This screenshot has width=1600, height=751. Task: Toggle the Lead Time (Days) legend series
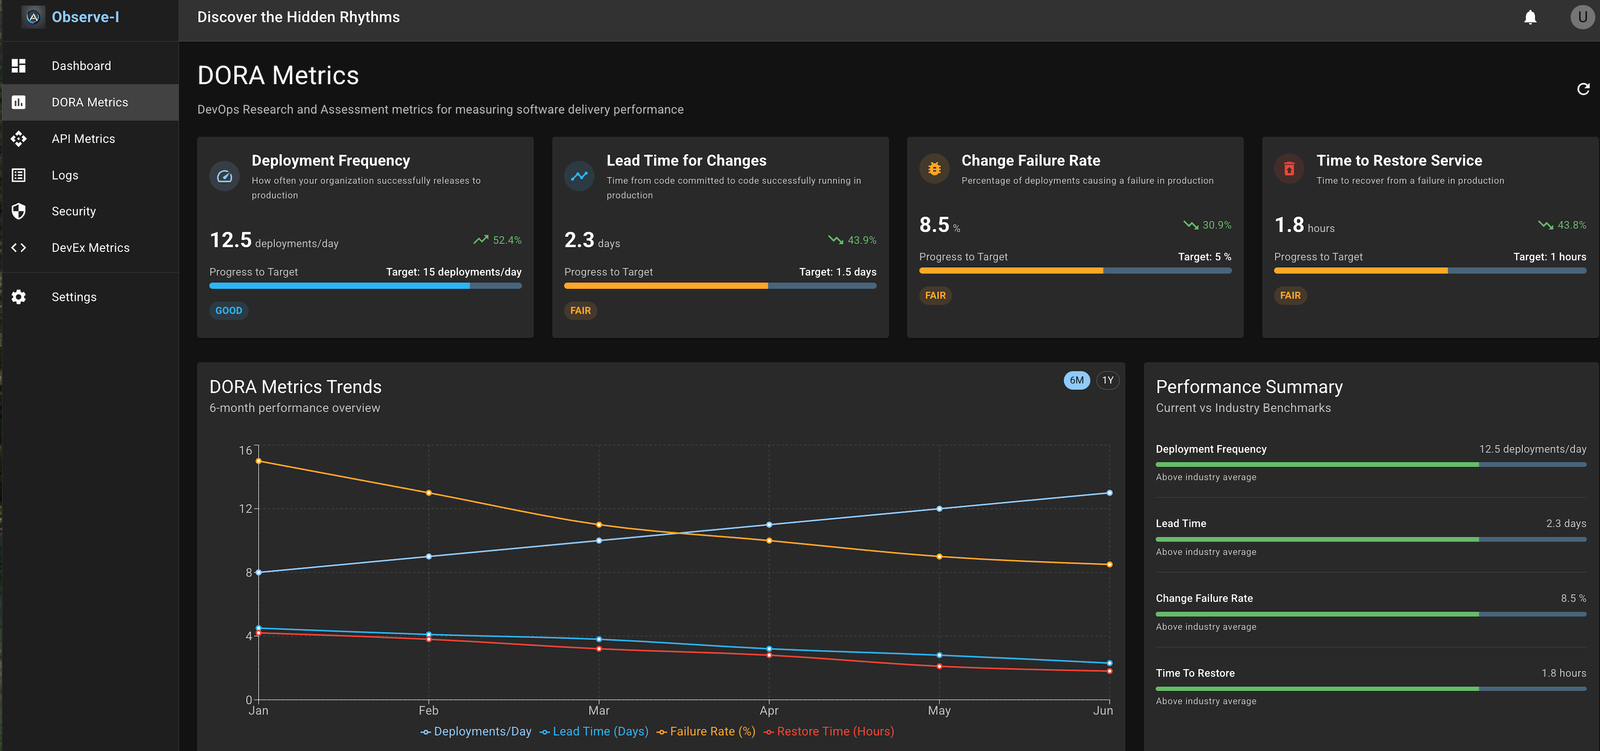[594, 732]
